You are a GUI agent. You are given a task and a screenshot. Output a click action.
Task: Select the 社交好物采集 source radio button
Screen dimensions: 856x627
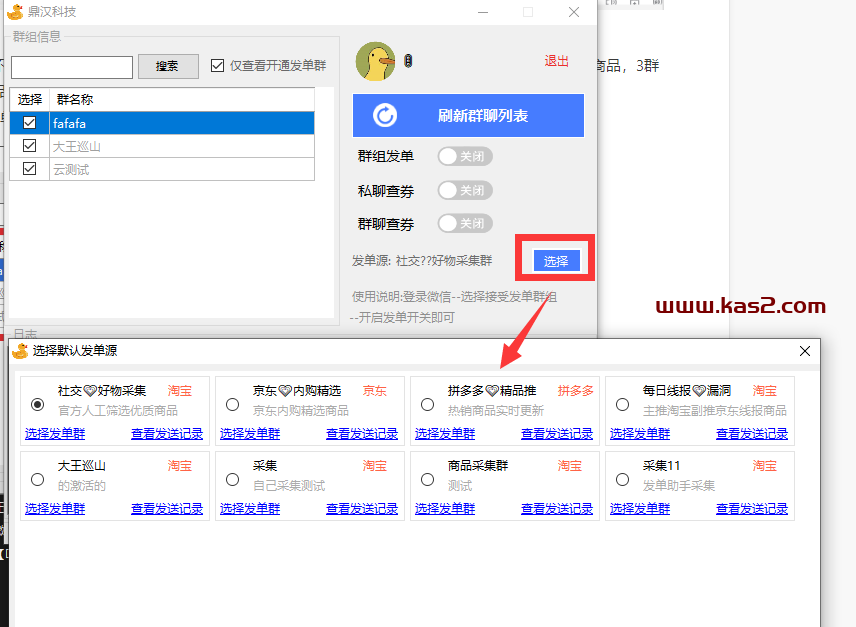tap(38, 404)
